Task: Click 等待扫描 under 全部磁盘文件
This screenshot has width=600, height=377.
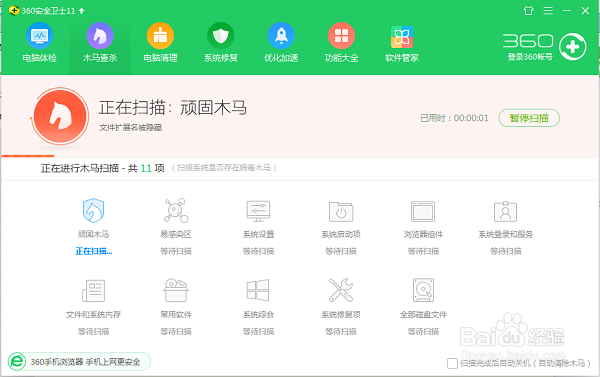Action: pyautogui.click(x=423, y=331)
